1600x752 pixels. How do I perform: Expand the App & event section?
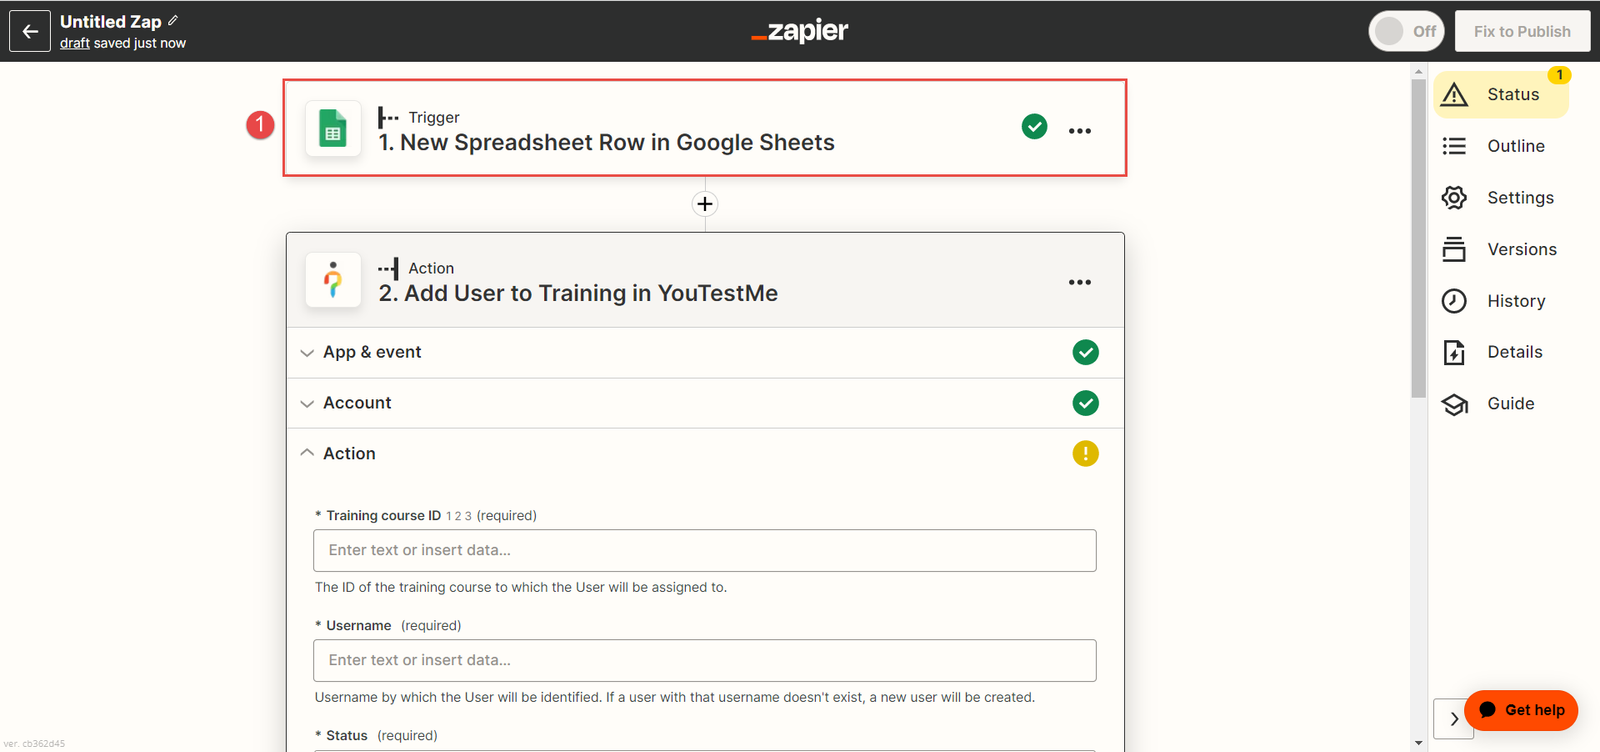pos(372,352)
